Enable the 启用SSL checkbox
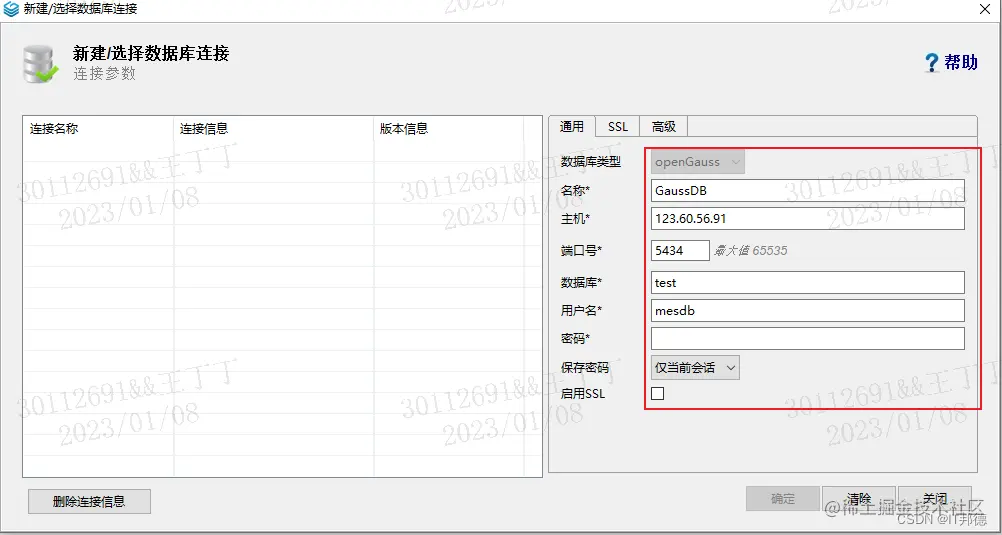Viewport: 1002px width, 535px height. 657,393
